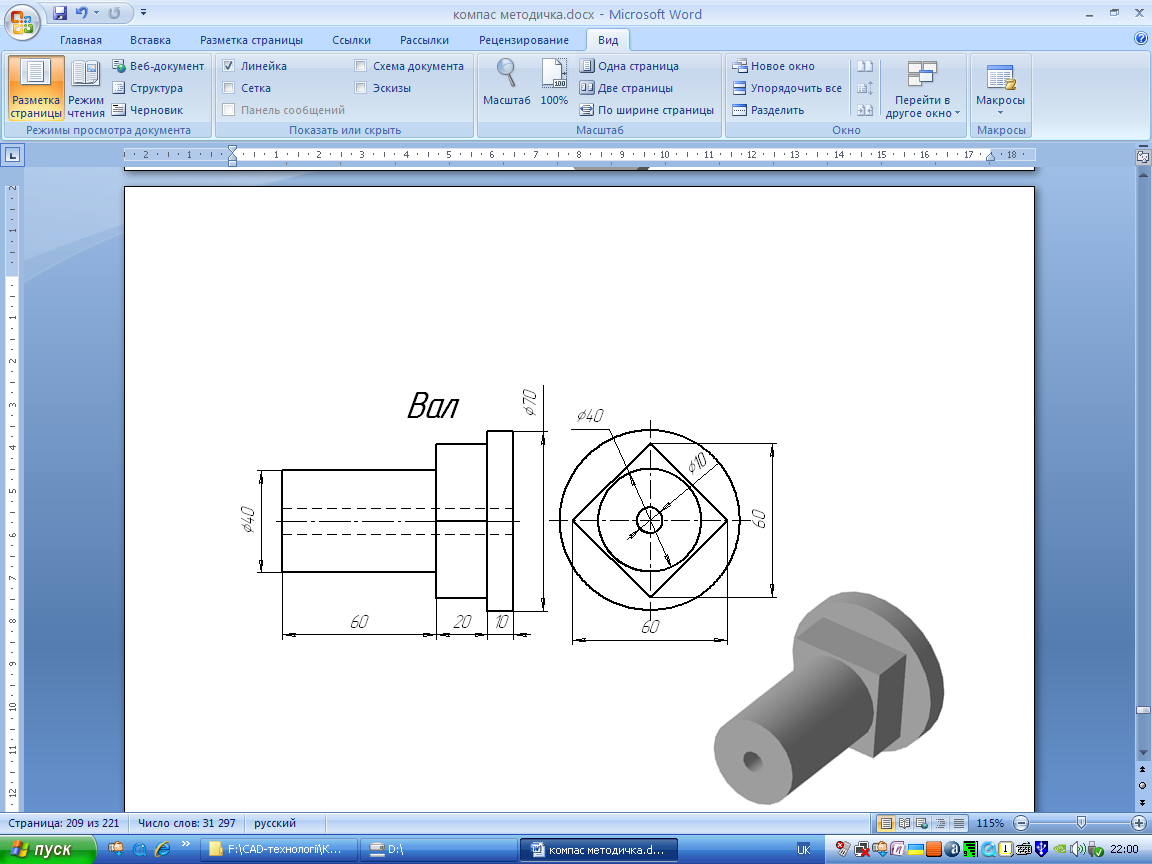Jump to previous page double arrow
The height and width of the screenshot is (864, 1152).
(1142, 769)
